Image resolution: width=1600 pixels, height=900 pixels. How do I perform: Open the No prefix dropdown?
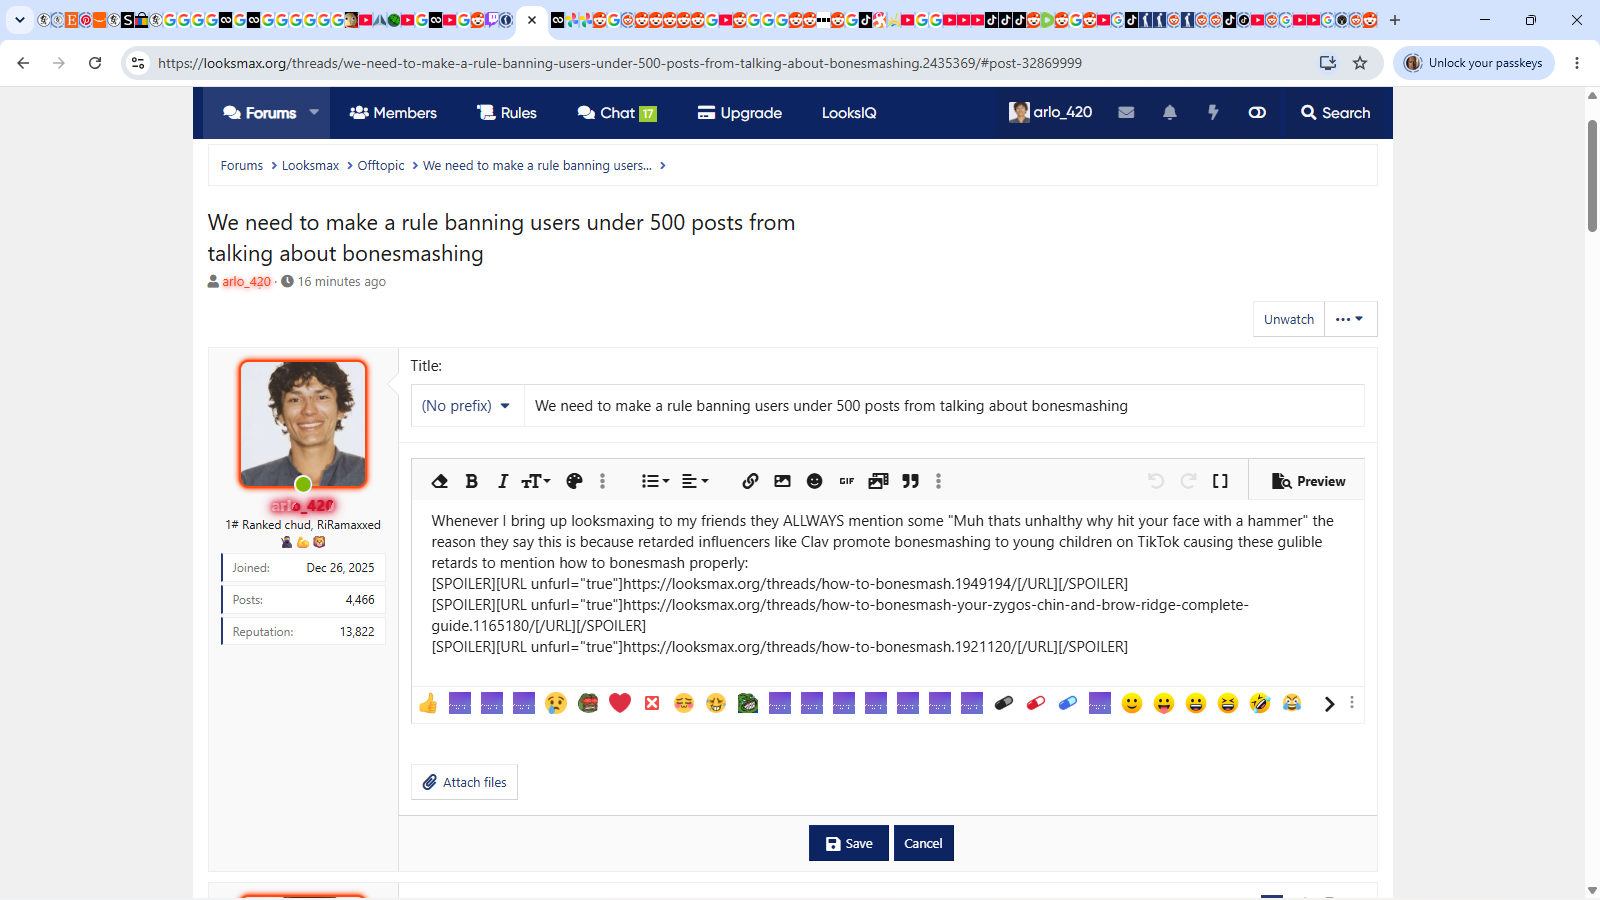(x=466, y=406)
